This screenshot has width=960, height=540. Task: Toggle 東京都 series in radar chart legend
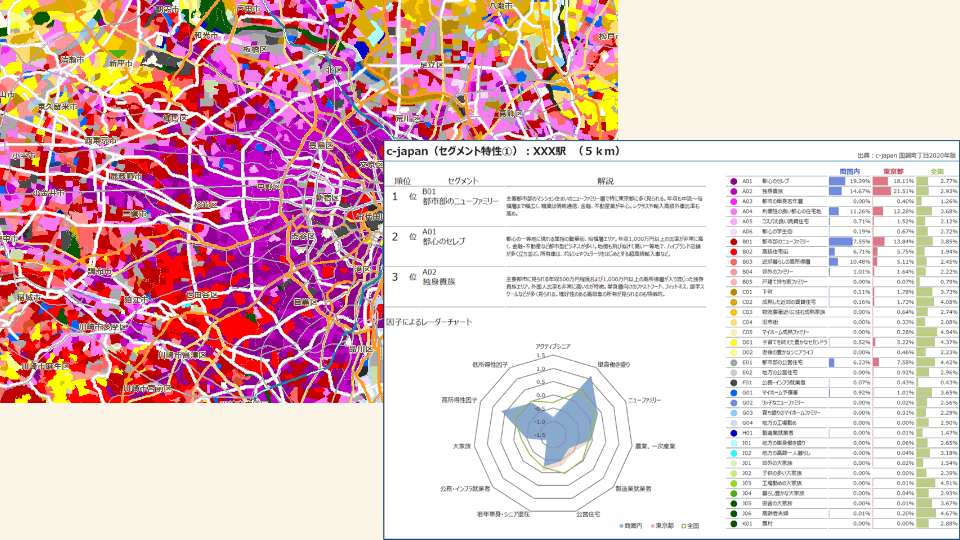coord(664,524)
